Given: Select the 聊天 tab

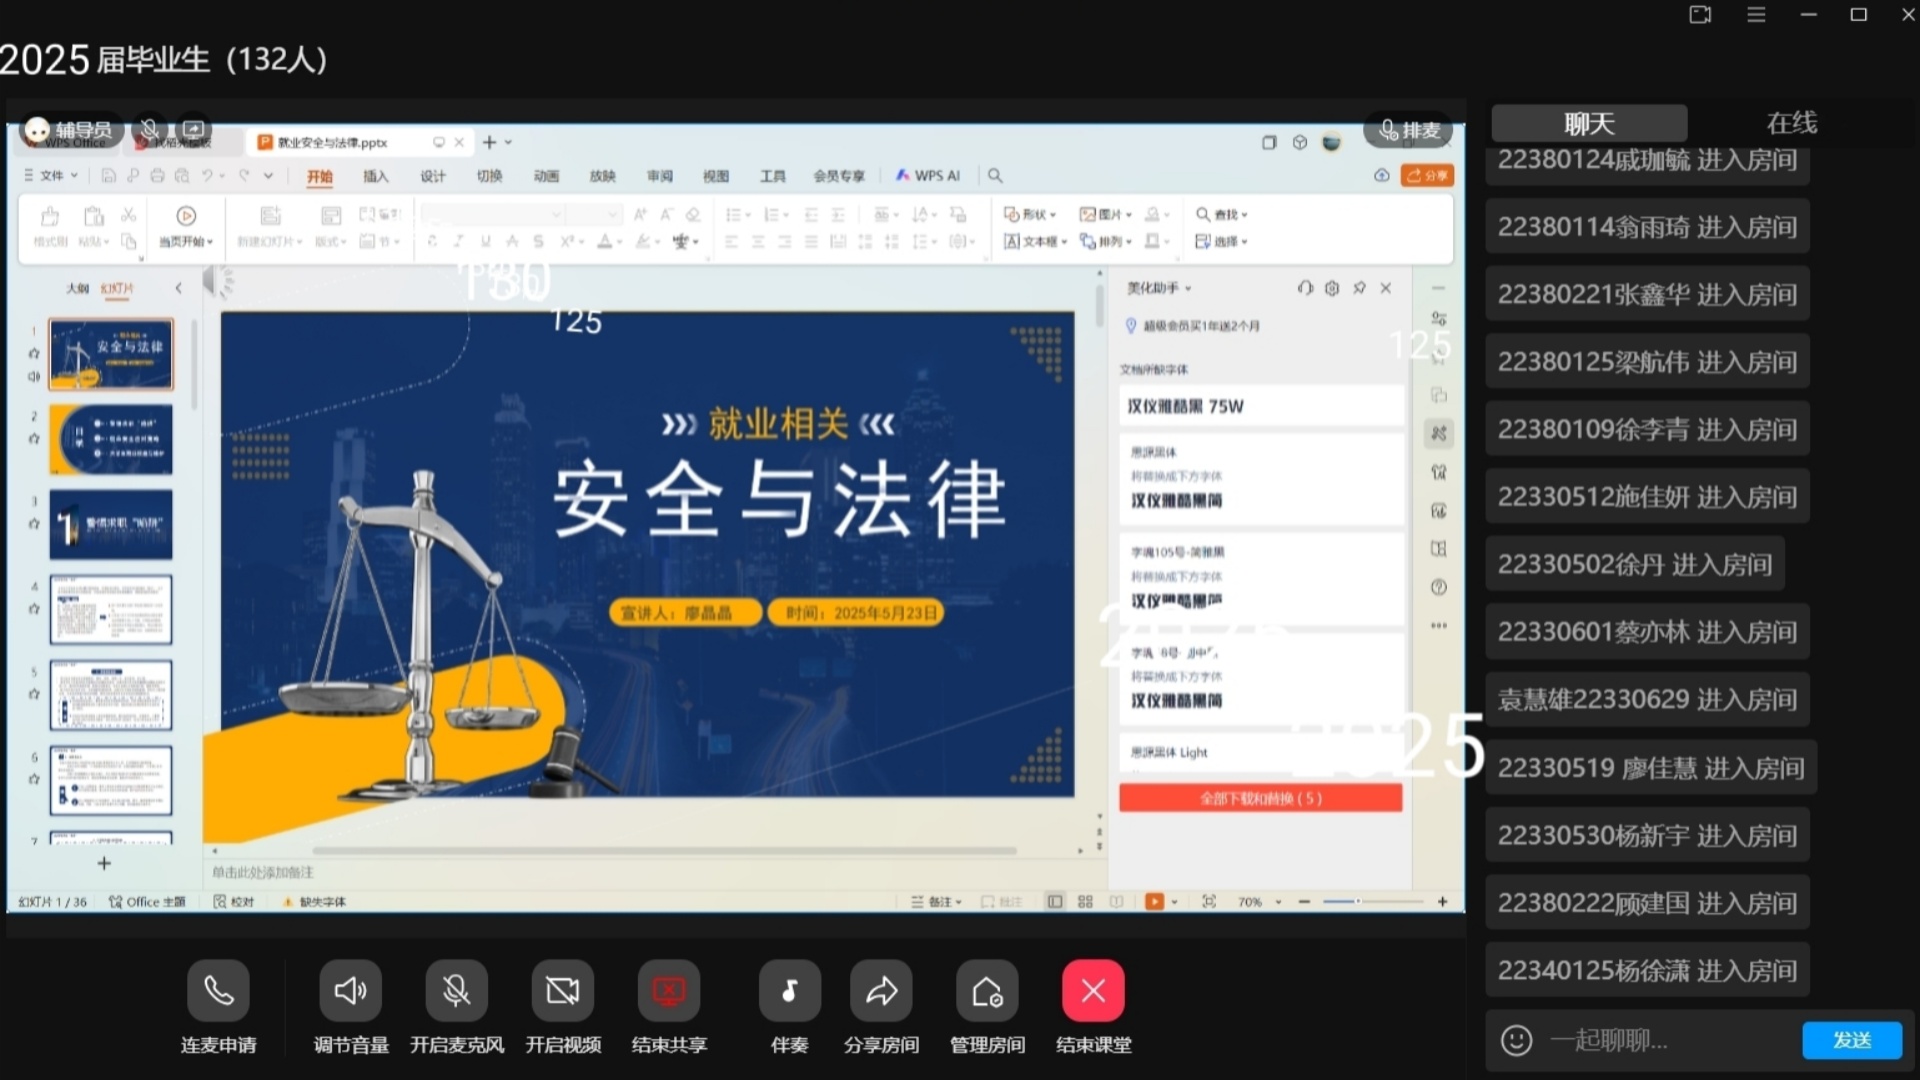Looking at the screenshot, I should 1589,123.
